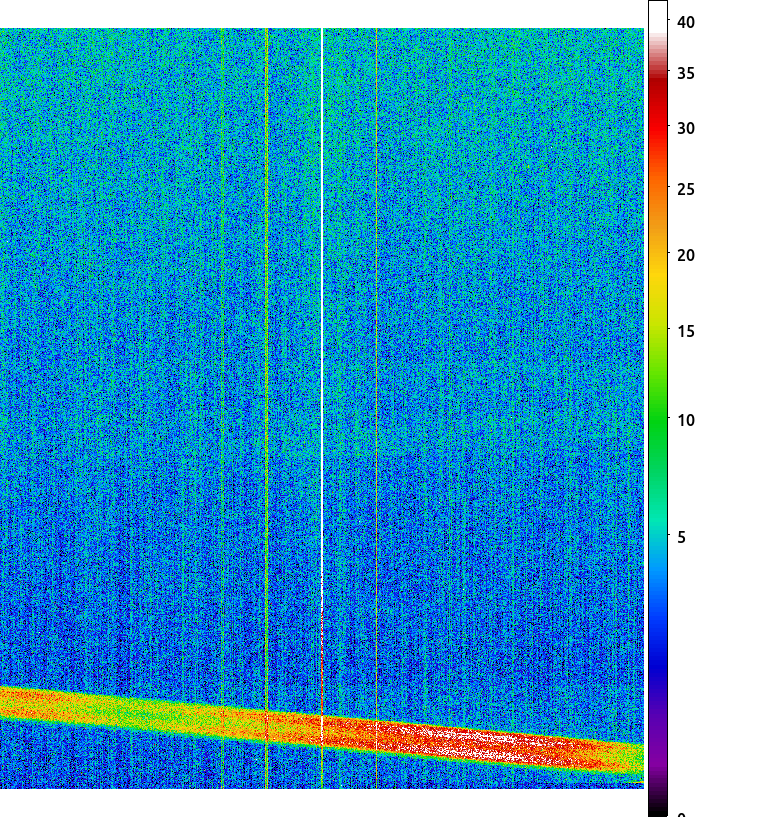Click the colorbar tick label "5"
The image size is (760, 817).
point(681,537)
